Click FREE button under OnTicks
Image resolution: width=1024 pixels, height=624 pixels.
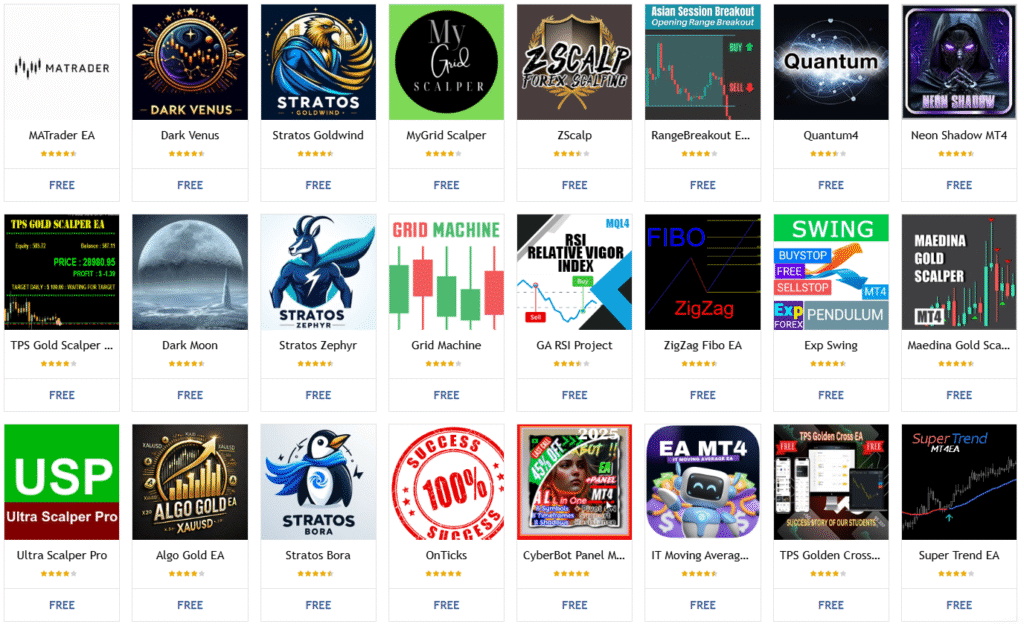click(446, 605)
